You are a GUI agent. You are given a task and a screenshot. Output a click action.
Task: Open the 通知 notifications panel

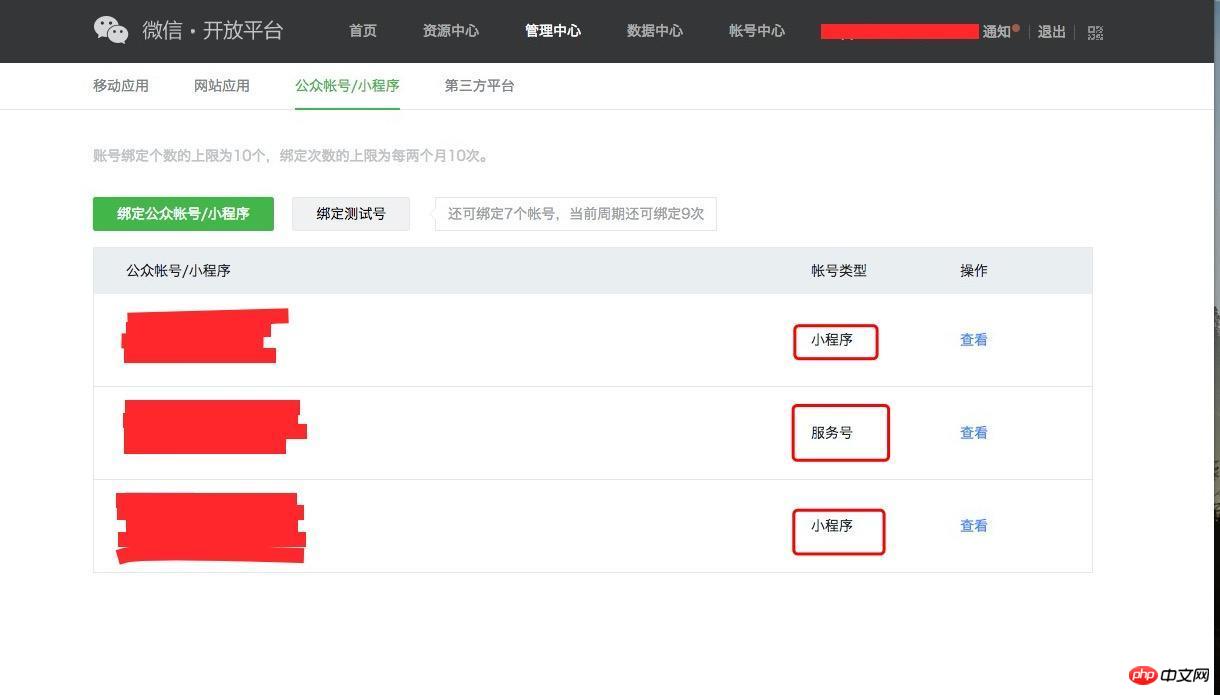[x=996, y=31]
